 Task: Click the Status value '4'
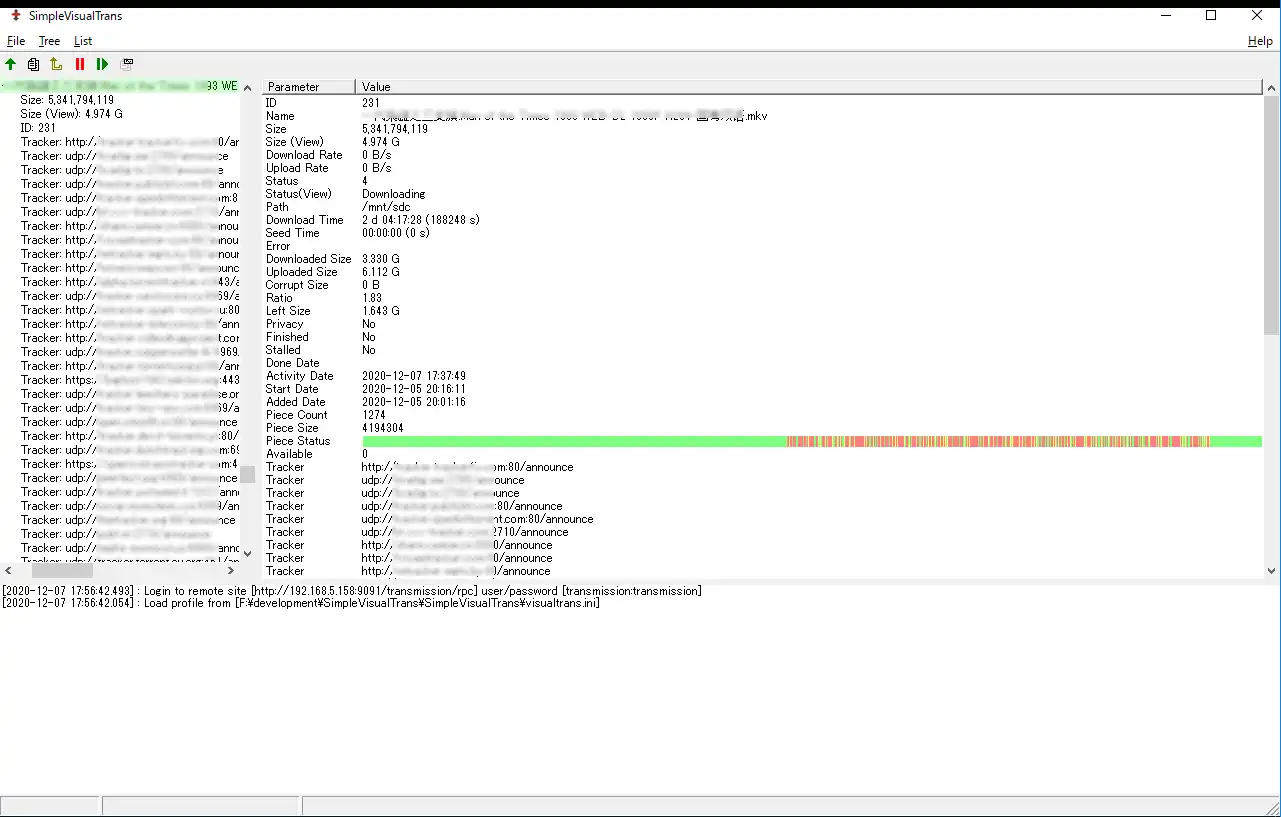(x=366, y=181)
